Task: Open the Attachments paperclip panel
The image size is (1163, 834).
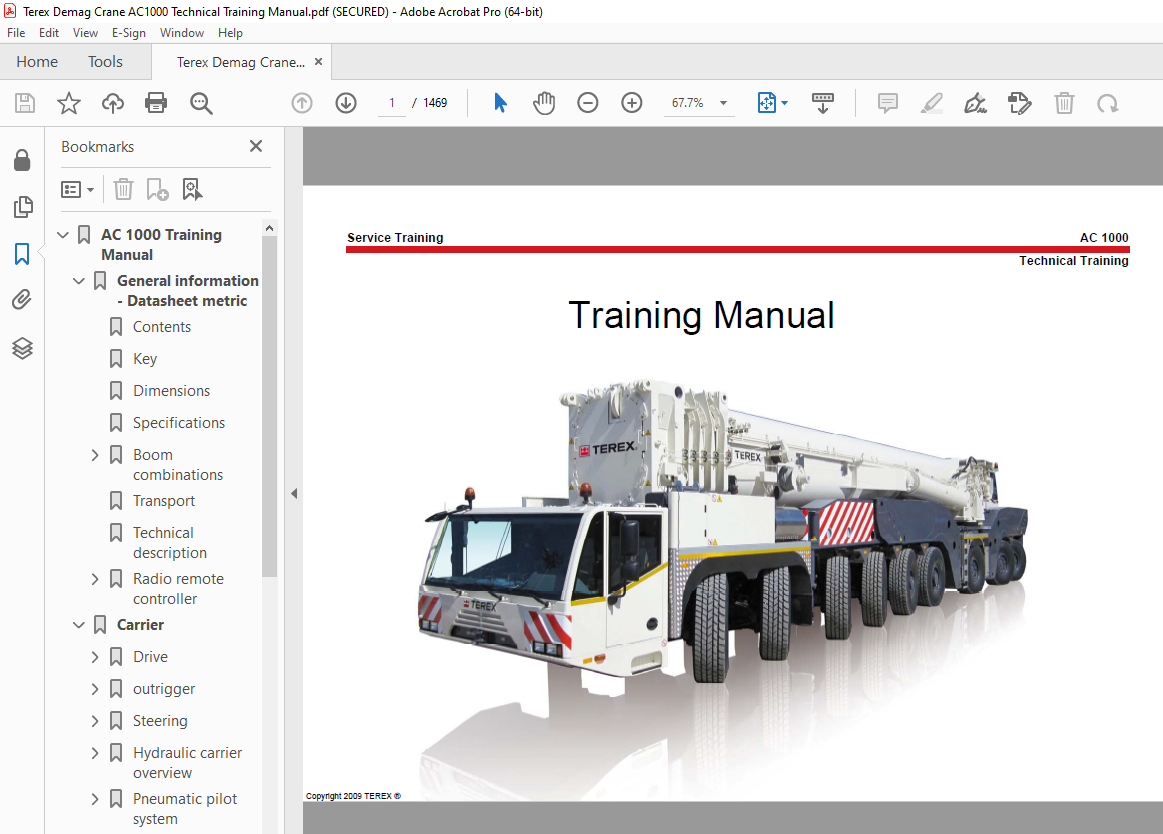Action: (x=22, y=300)
